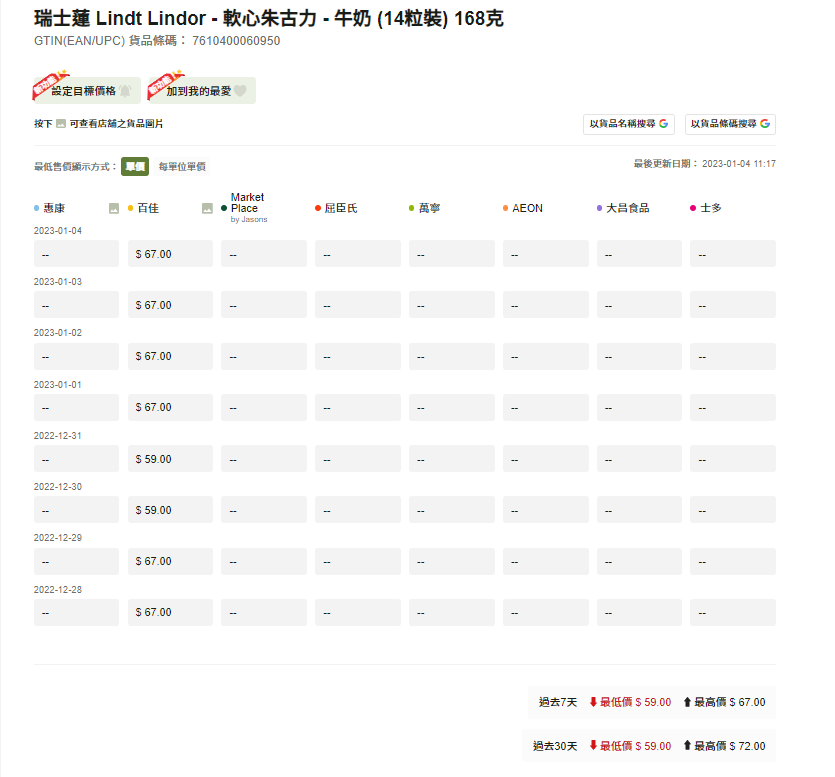The image size is (835, 777).
Task: Click the 百佳 $67.00 price for 2023-01-02
Action: [x=170, y=356]
